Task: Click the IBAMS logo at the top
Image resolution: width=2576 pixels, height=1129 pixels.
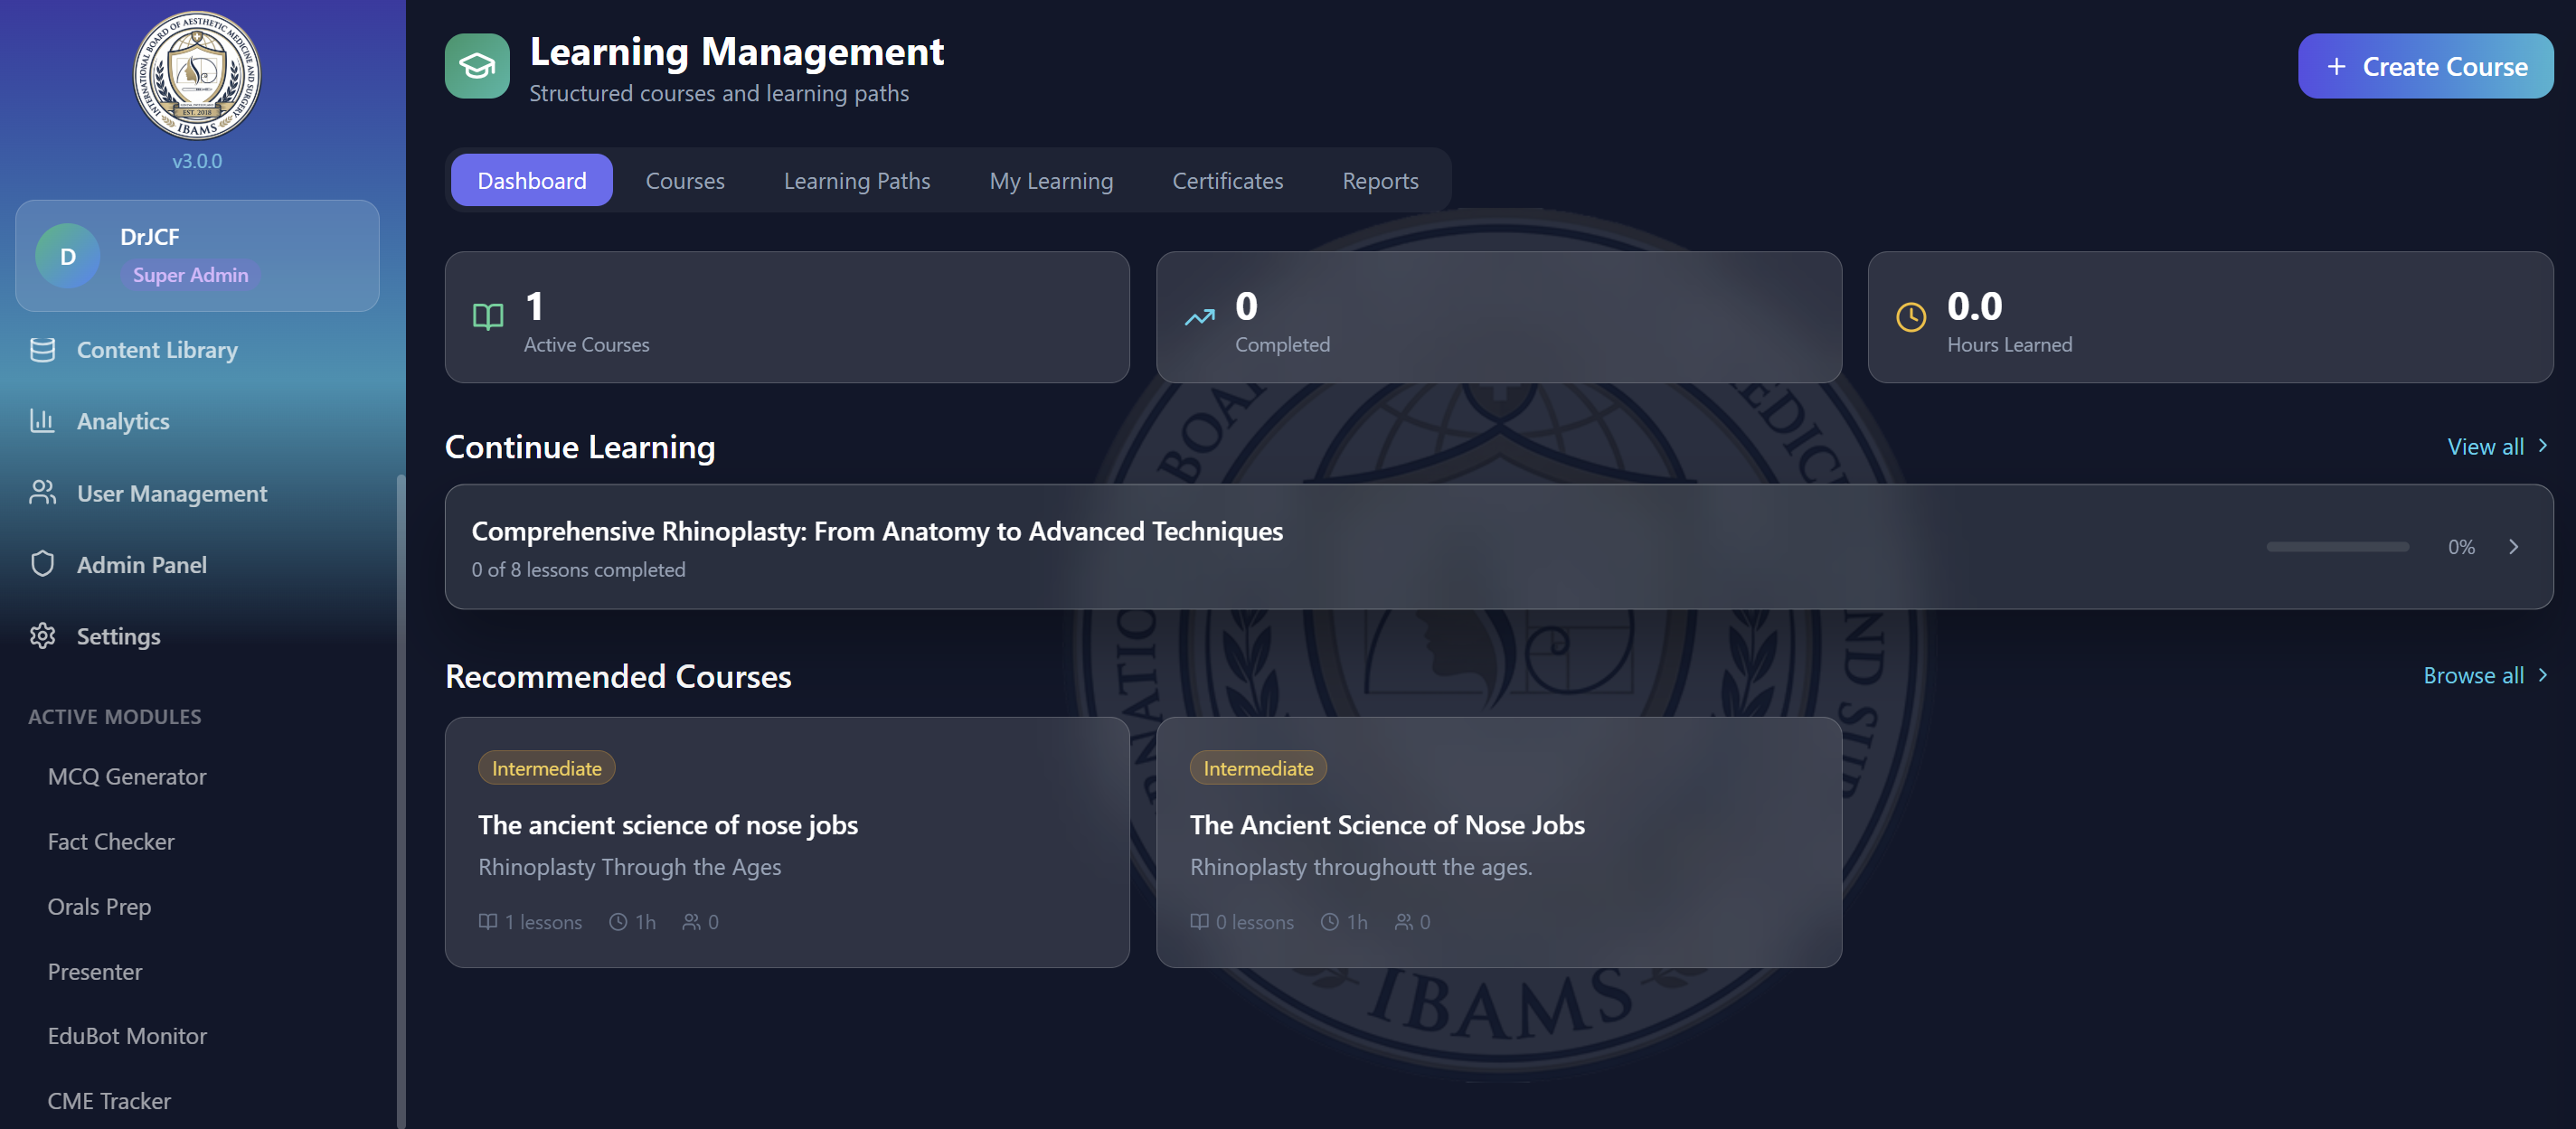Action: pos(197,77)
